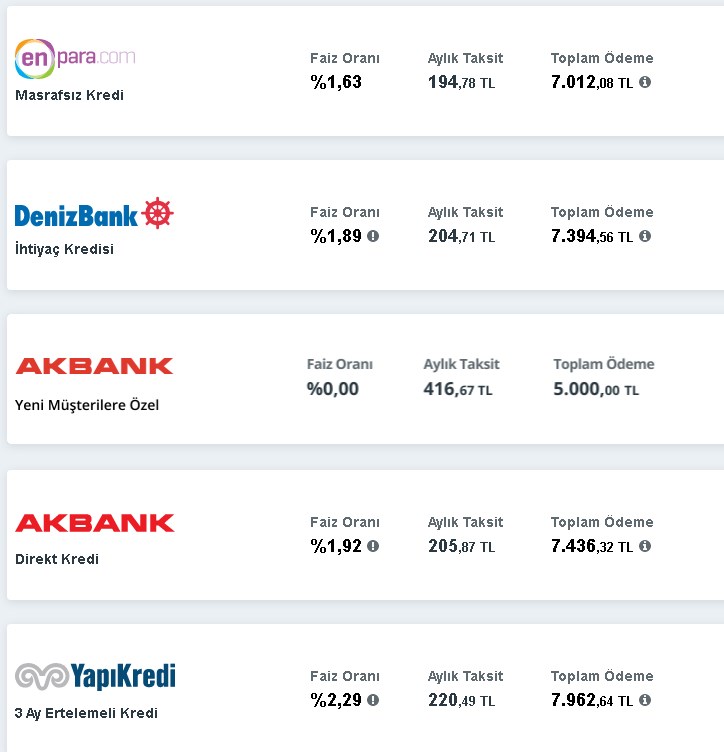Open info icon beside DenizBank %1,89 rate
The height and width of the screenshot is (752, 724).
pos(373,236)
